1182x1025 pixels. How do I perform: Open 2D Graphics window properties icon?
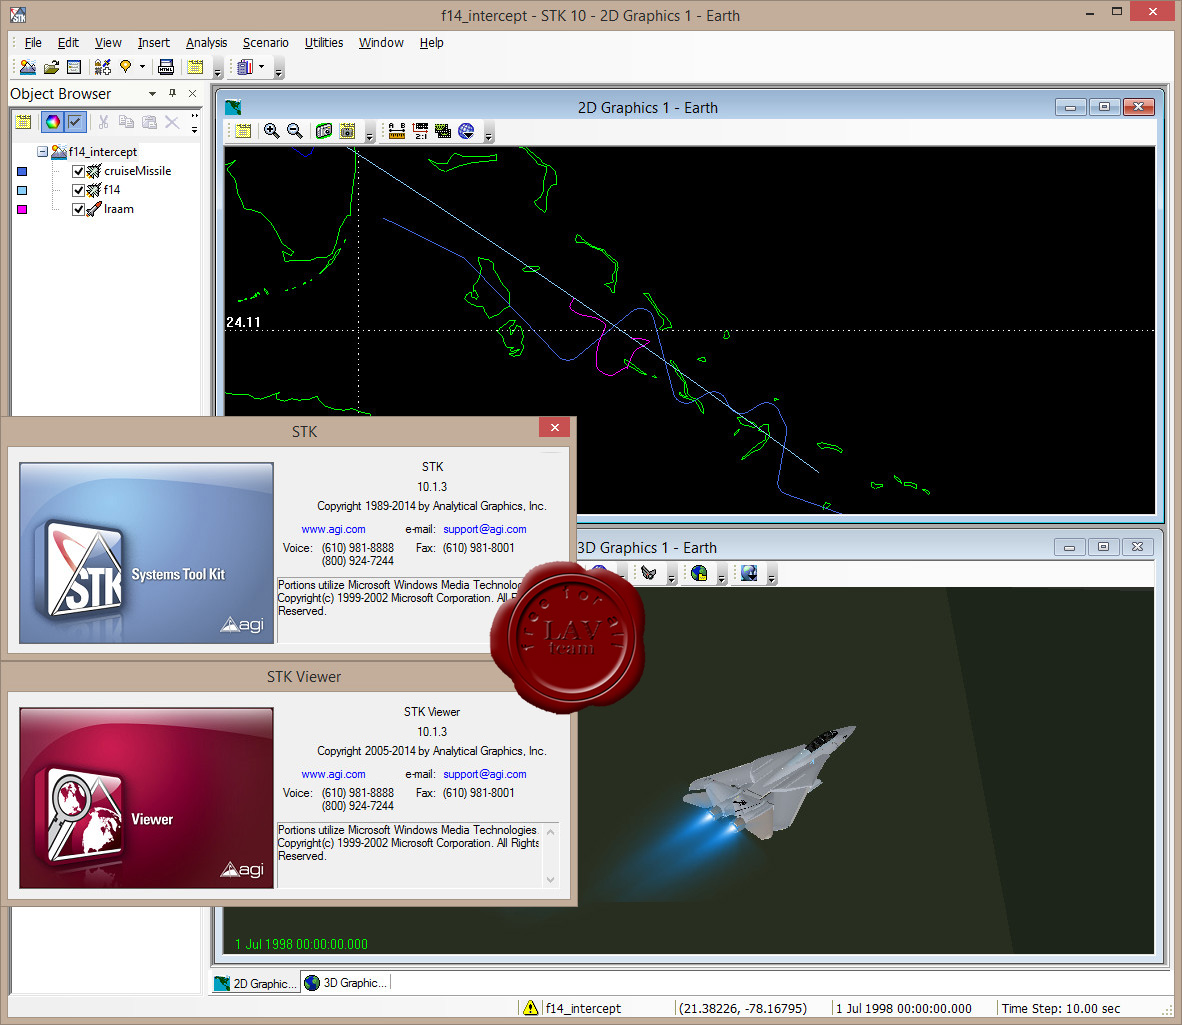(x=243, y=131)
